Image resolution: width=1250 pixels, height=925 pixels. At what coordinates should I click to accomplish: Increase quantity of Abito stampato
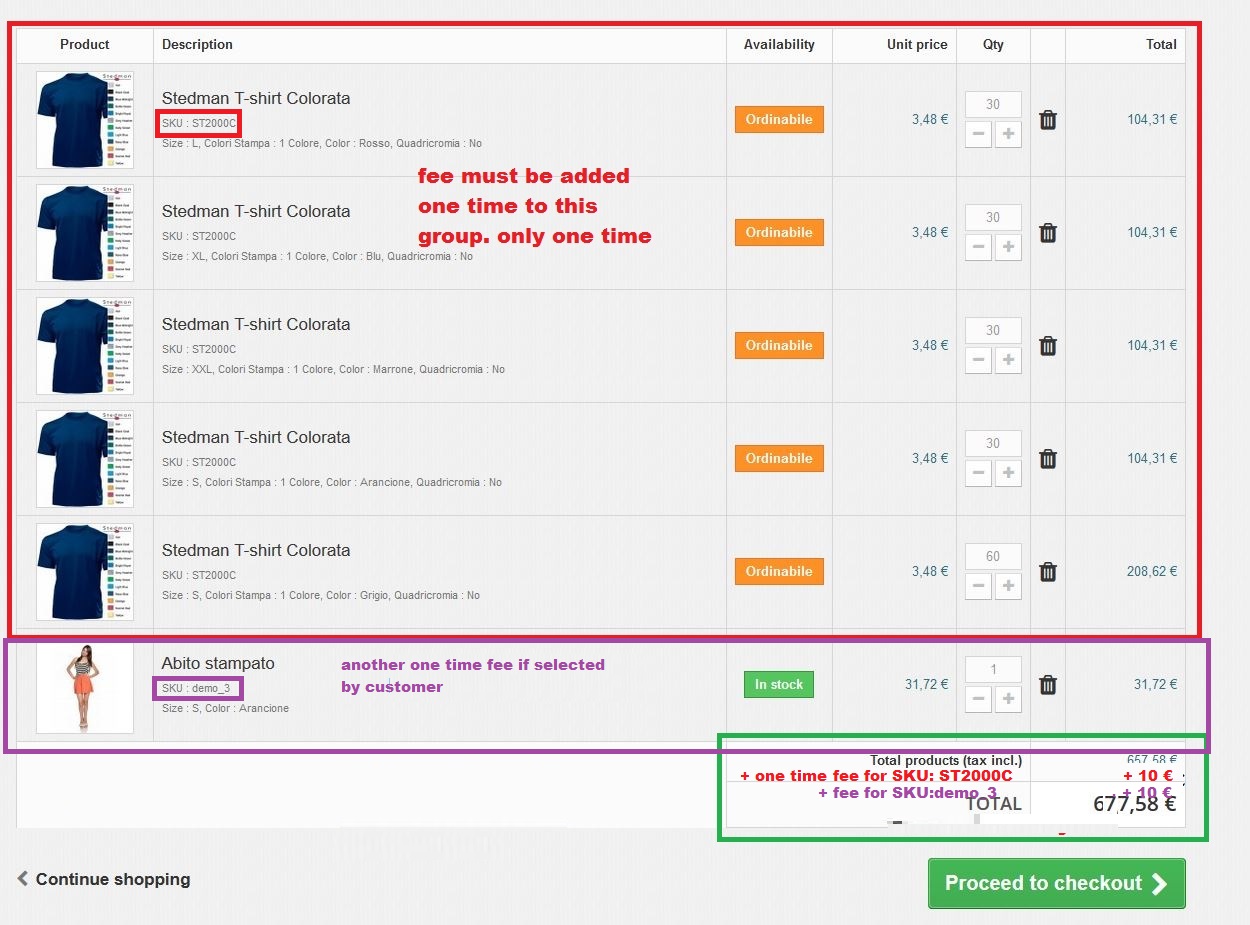coord(1008,699)
